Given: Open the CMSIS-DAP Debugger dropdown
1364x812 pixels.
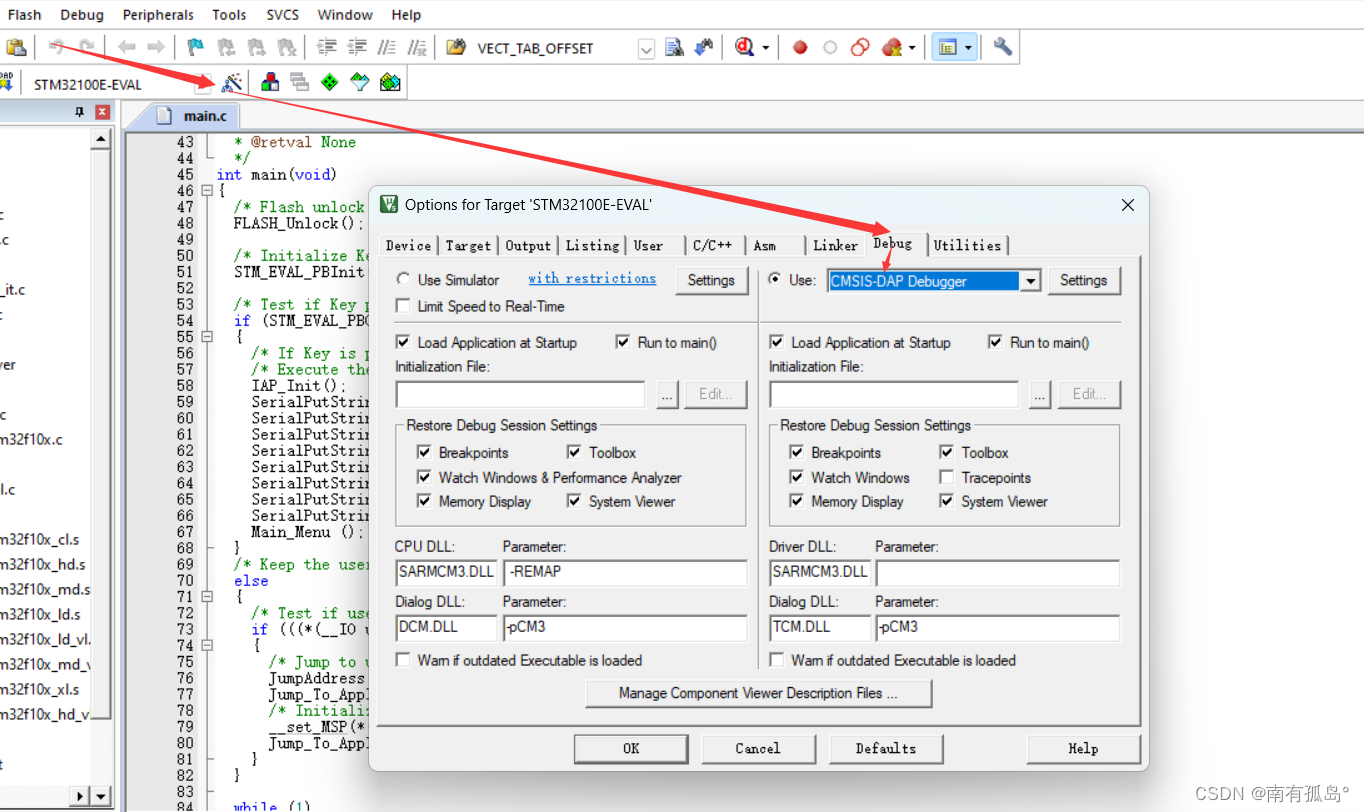Looking at the screenshot, I should (1031, 281).
